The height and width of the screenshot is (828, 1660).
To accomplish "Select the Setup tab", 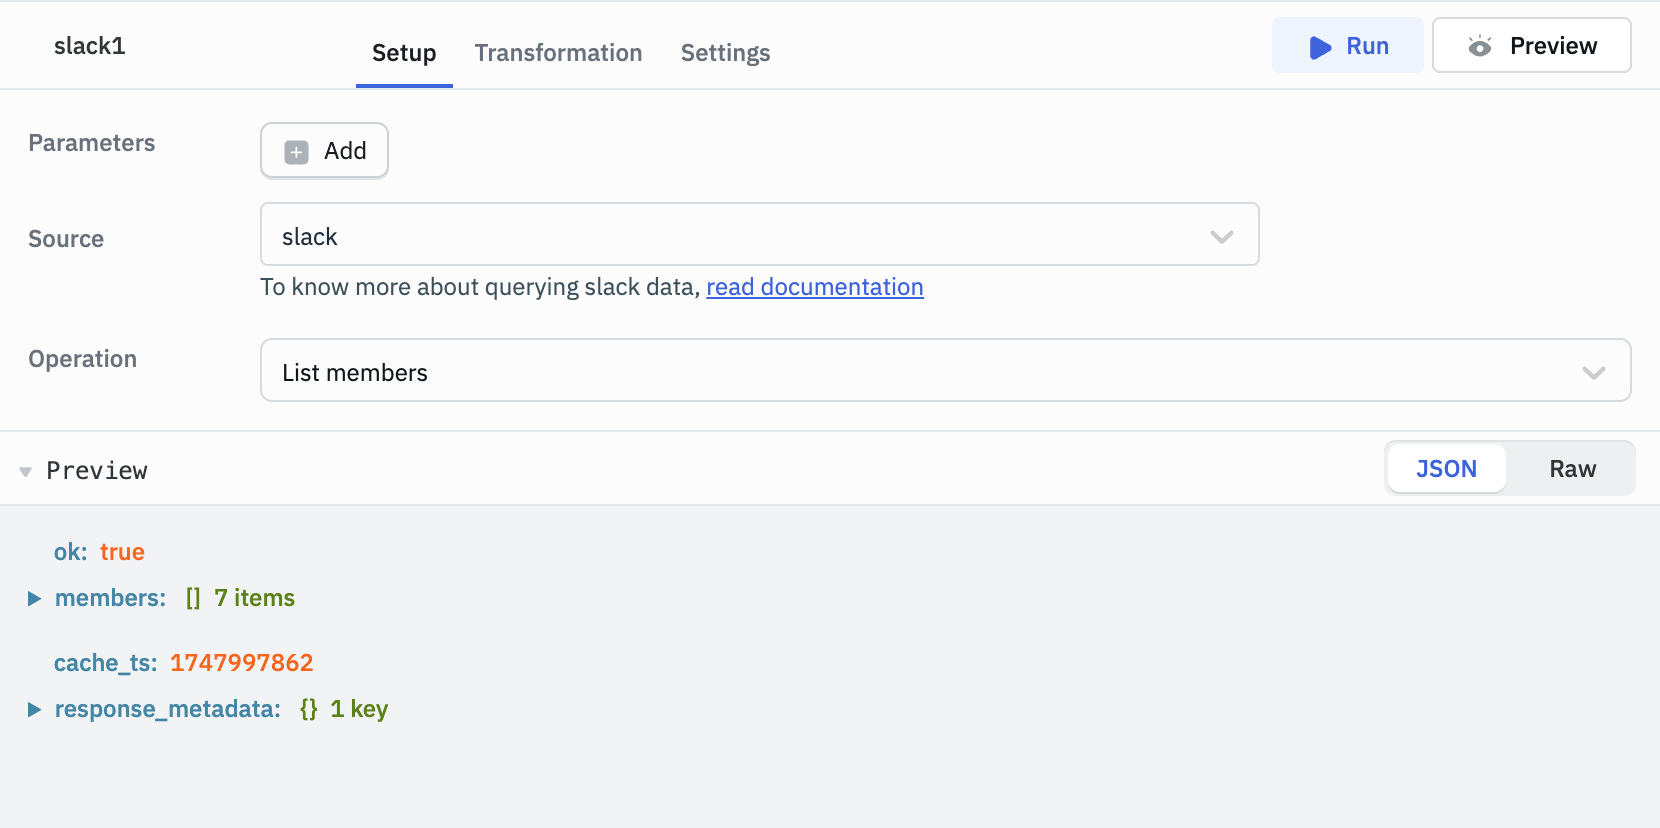I will pyautogui.click(x=404, y=53).
